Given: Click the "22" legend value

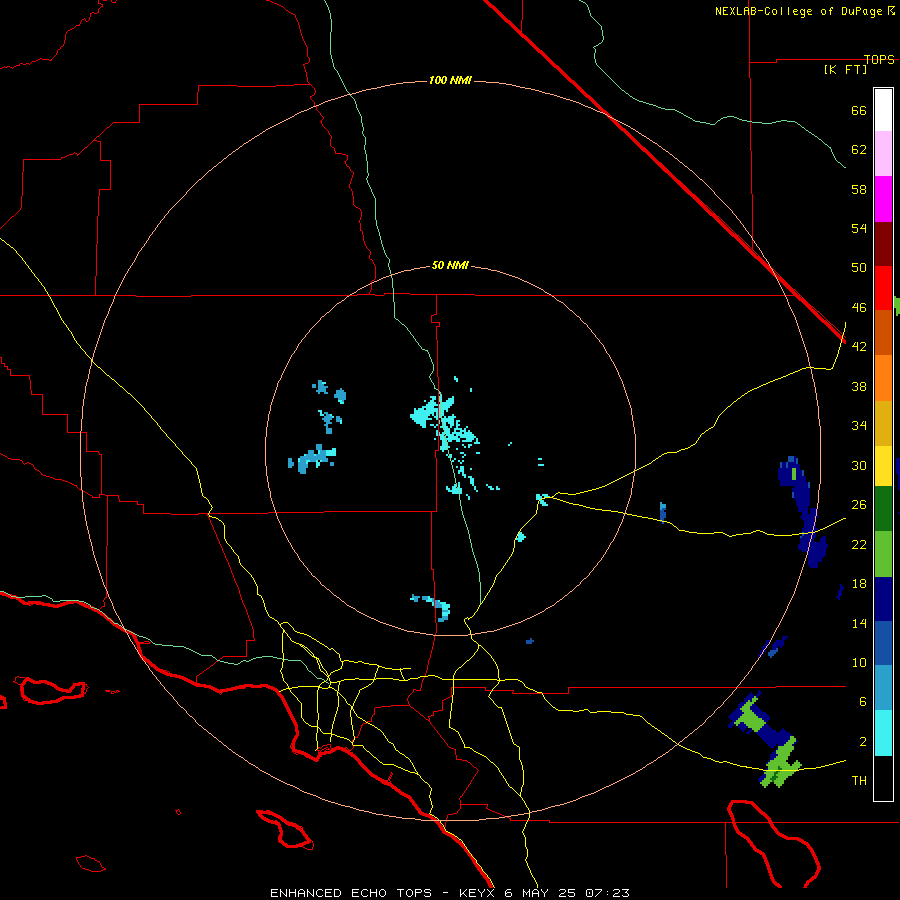Looking at the screenshot, I should [859, 544].
